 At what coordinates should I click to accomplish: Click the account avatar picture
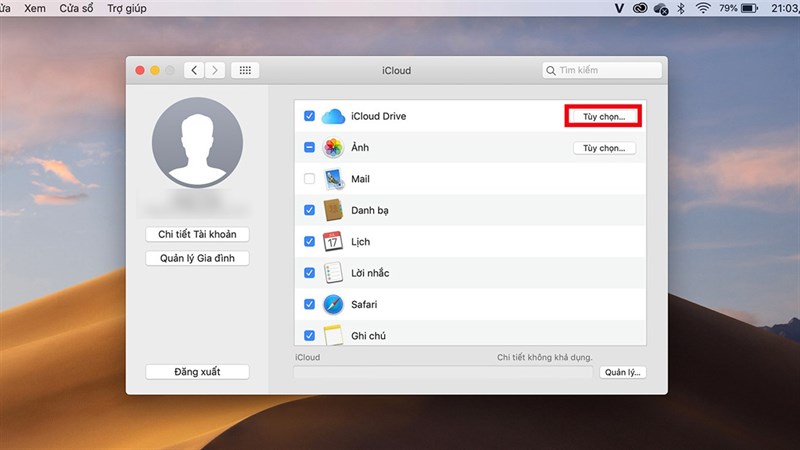pyautogui.click(x=197, y=143)
